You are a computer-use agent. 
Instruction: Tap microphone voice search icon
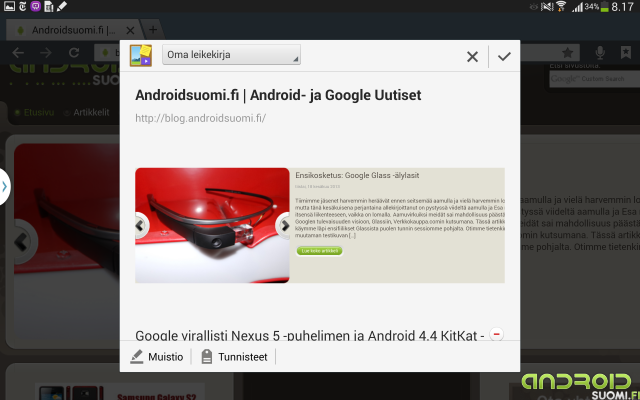(600, 52)
